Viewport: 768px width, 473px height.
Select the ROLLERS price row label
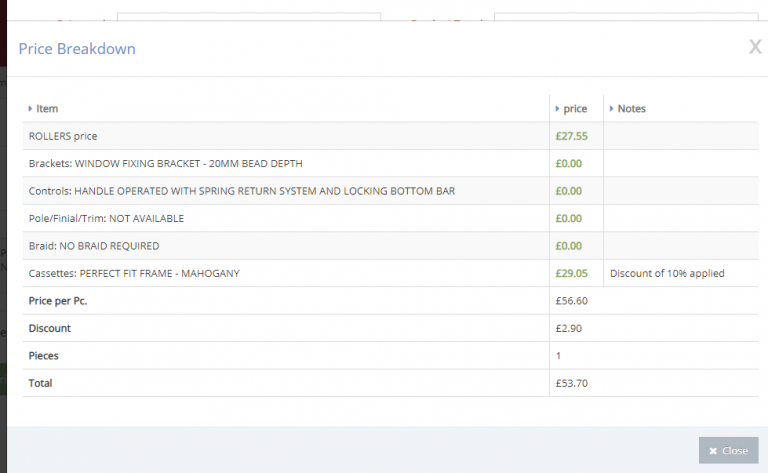click(63, 136)
